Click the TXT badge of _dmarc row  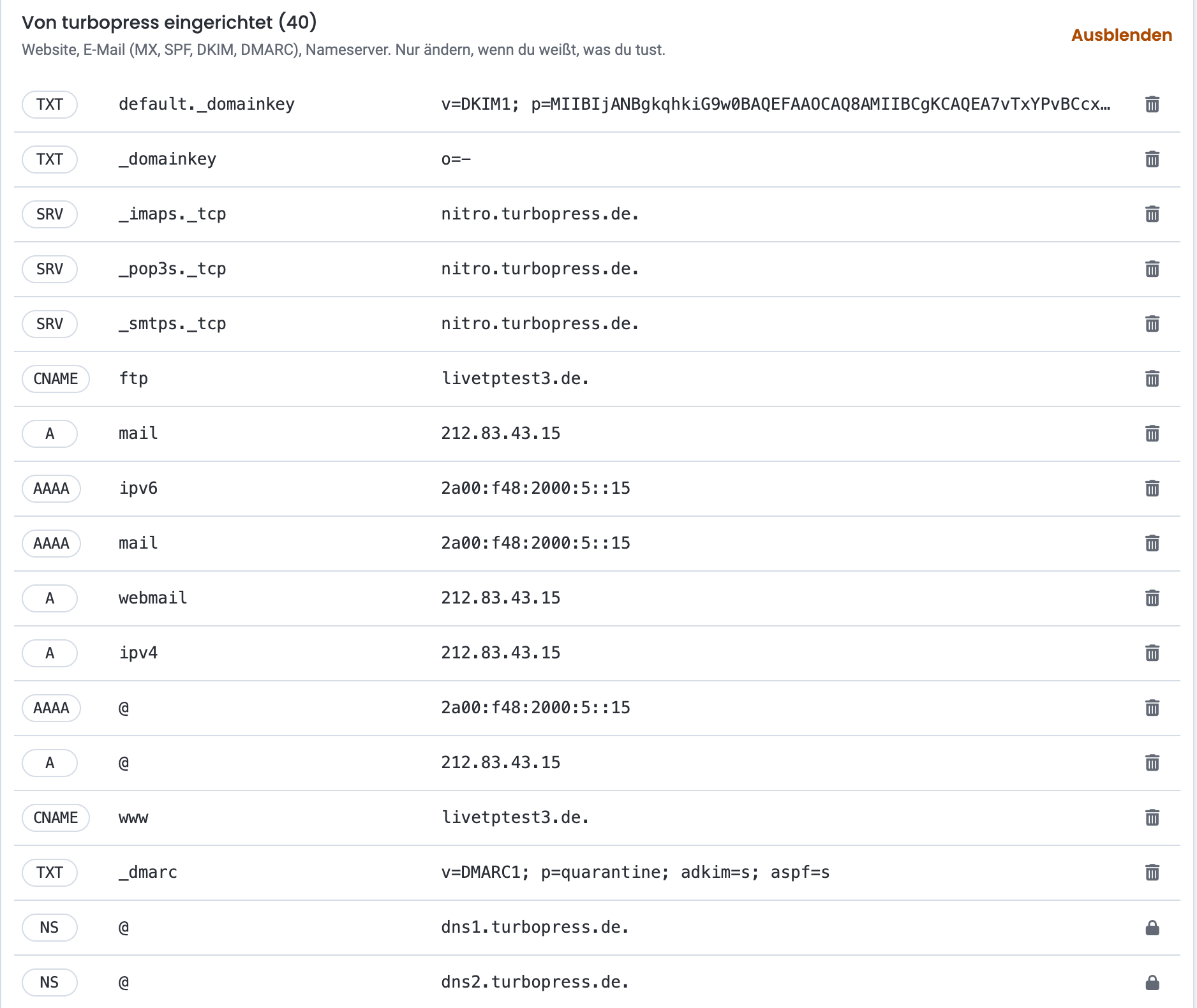coord(50,872)
